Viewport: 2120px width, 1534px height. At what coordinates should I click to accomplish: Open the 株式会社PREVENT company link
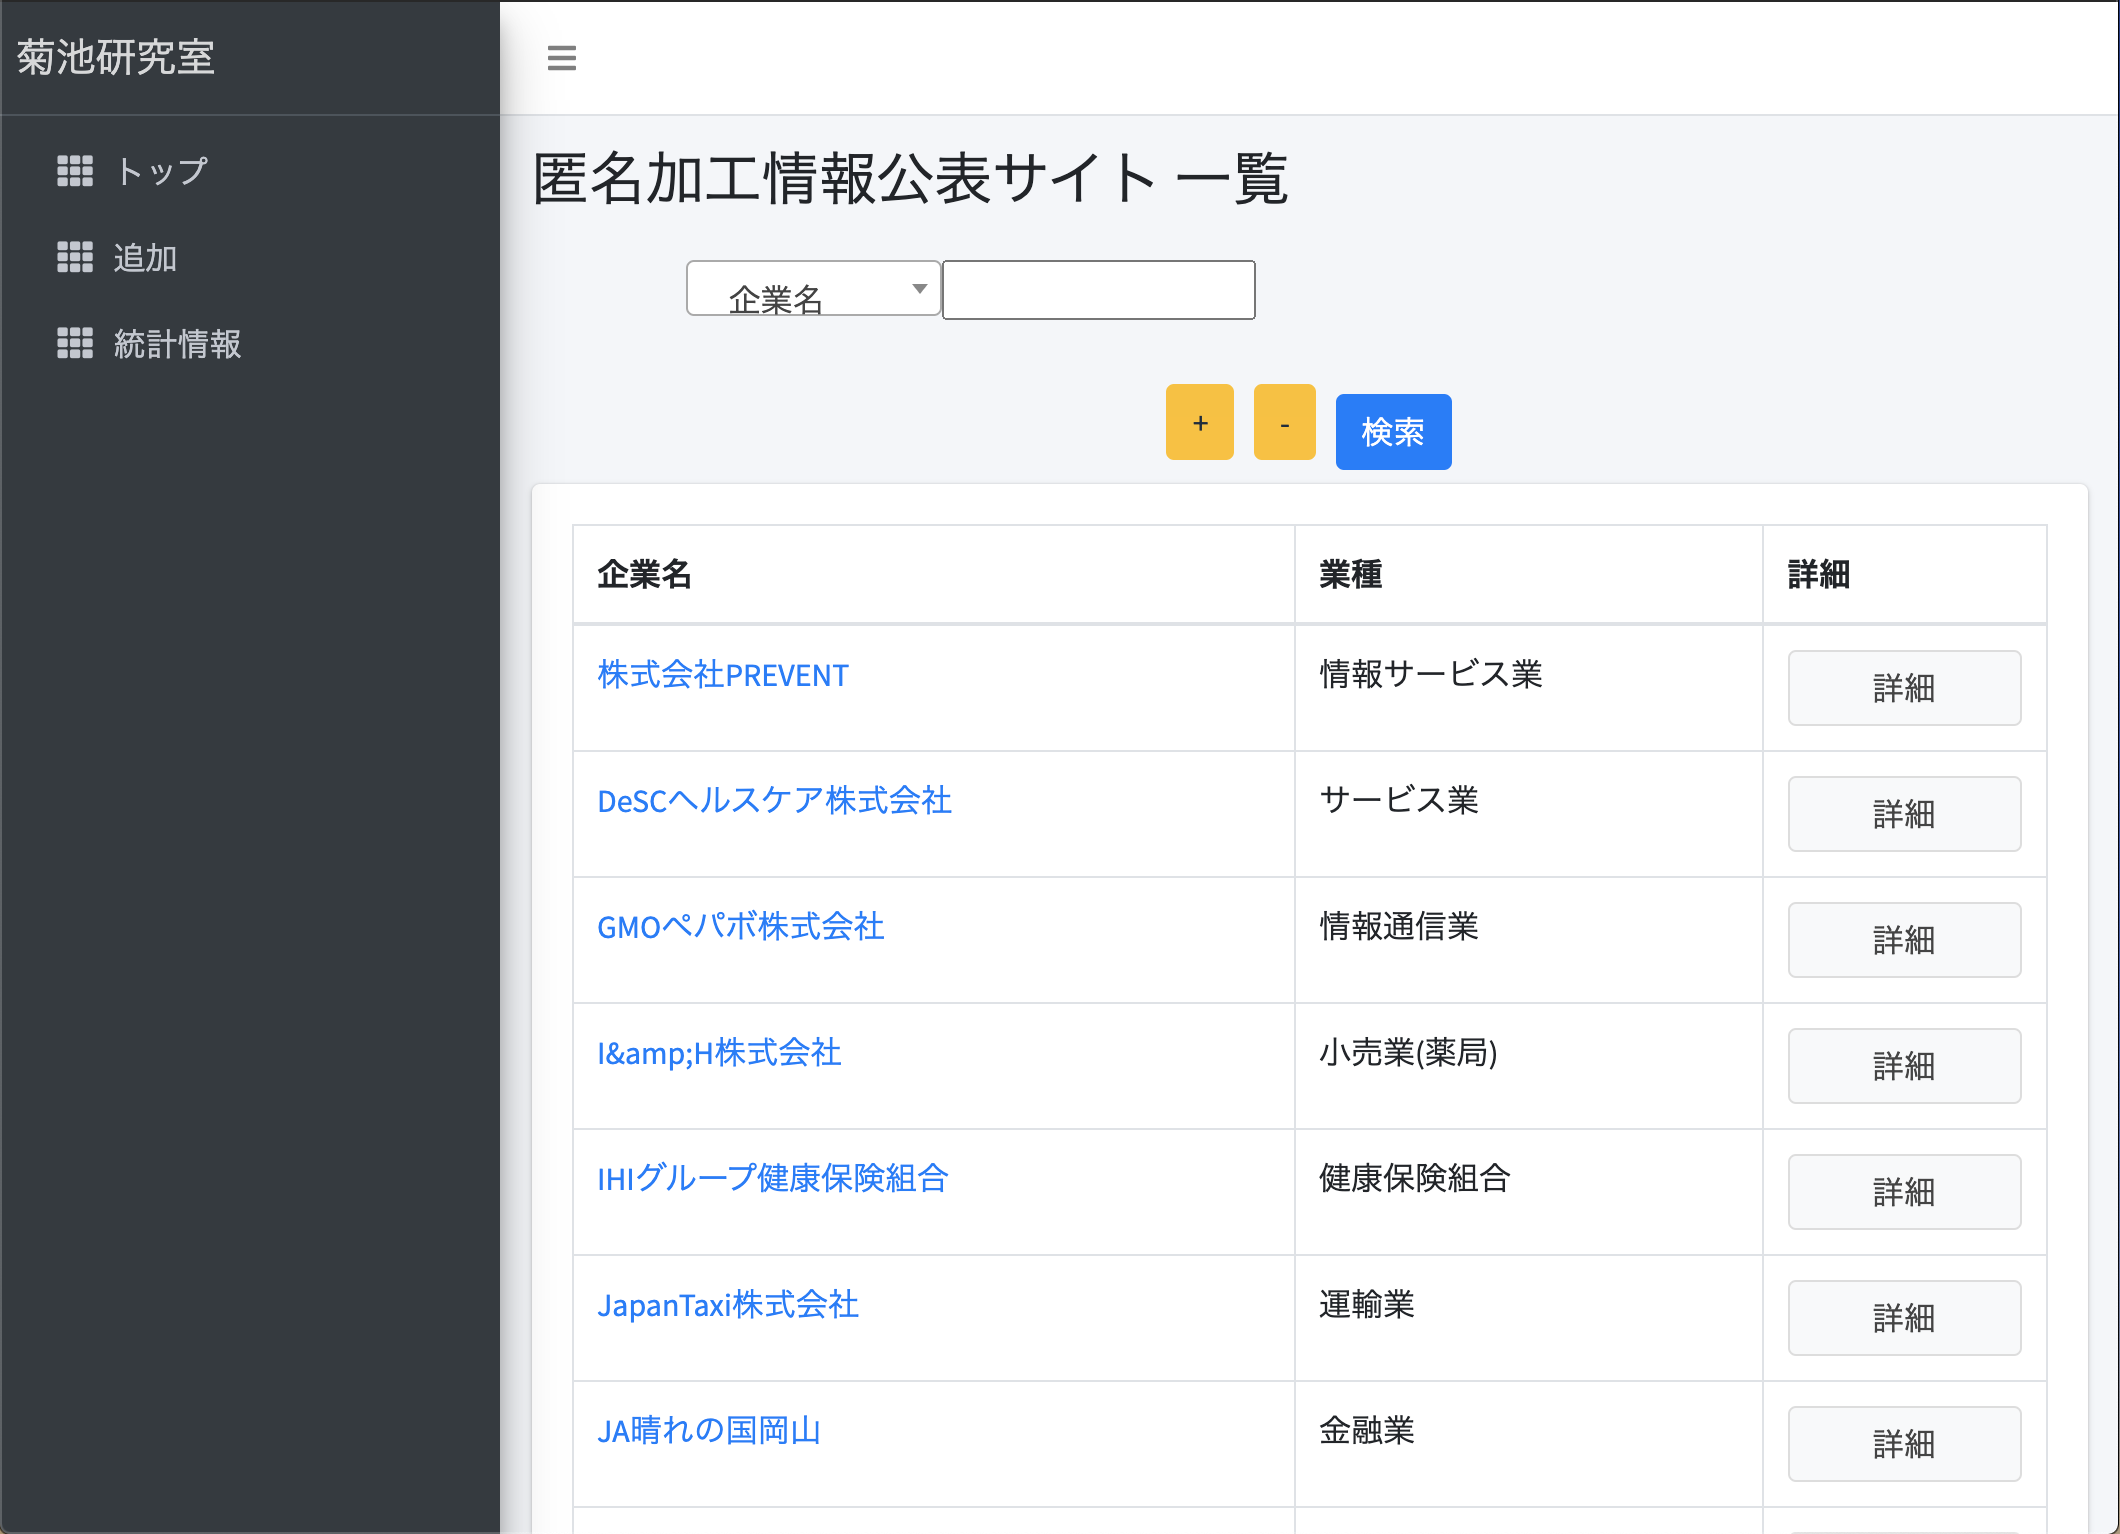tap(722, 675)
